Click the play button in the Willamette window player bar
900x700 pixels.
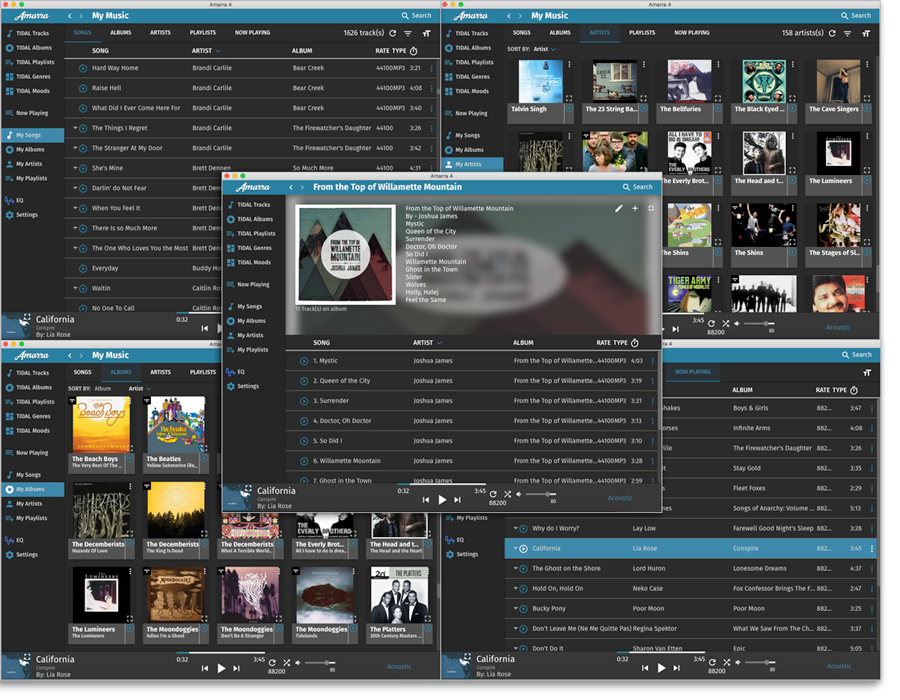click(442, 500)
